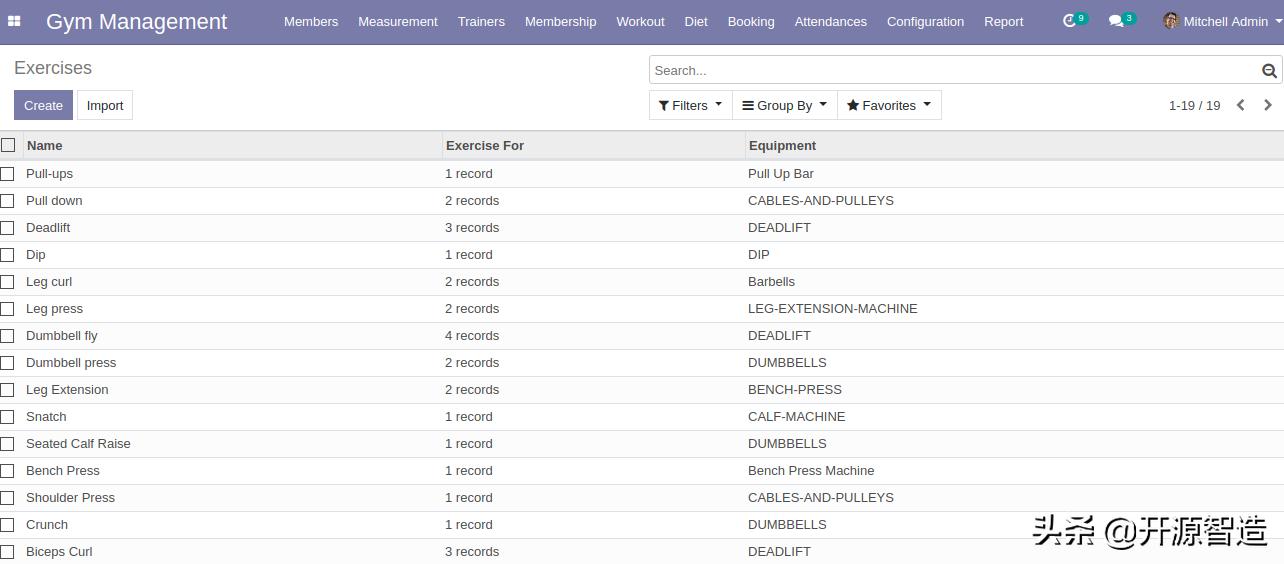Click the search magnifier icon
Screen dimensions: 1284x564
pyautogui.click(x=1269, y=71)
